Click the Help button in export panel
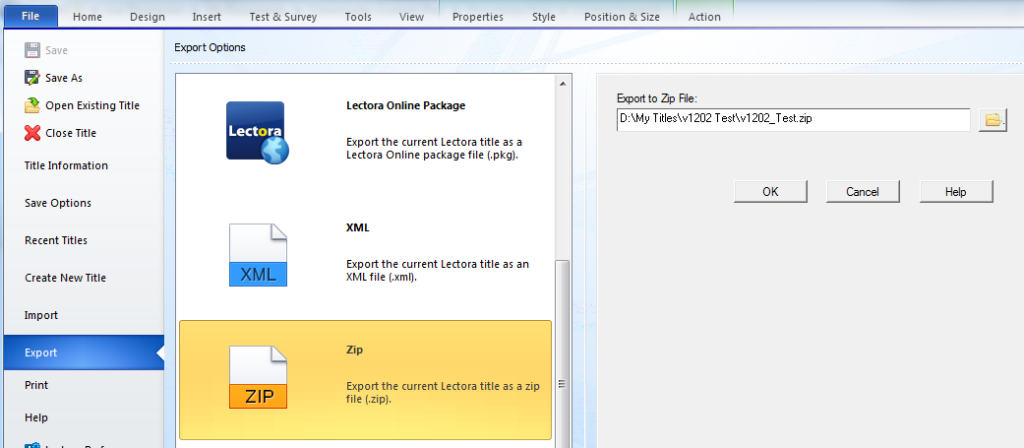The width and height of the screenshot is (1024, 448). point(956,191)
